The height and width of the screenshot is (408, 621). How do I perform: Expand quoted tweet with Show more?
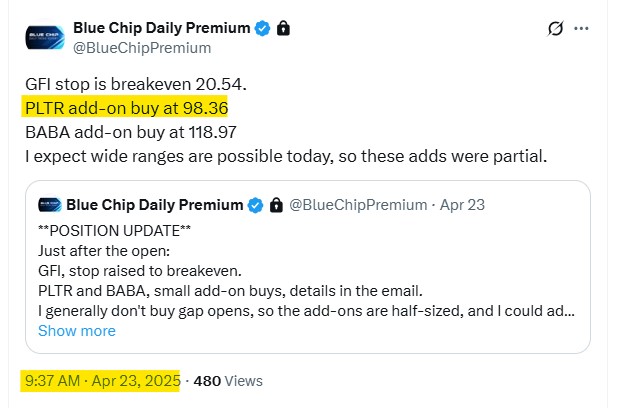pyautogui.click(x=77, y=331)
